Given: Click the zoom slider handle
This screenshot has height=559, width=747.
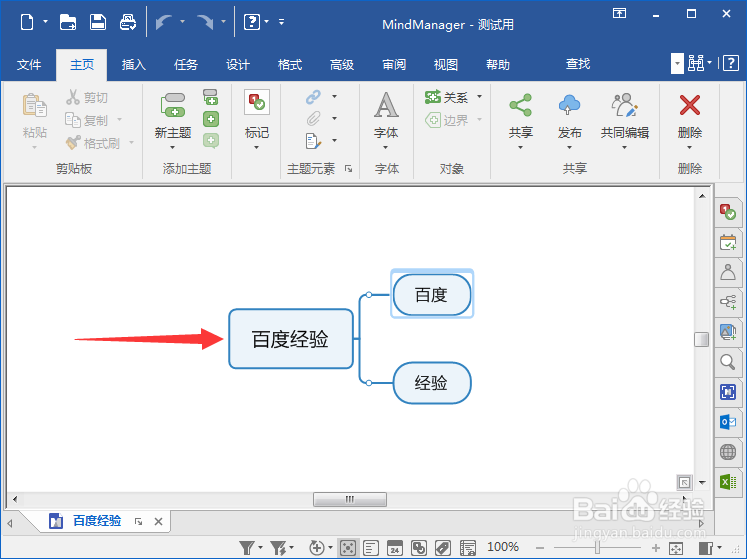Looking at the screenshot, I should coord(597,548).
